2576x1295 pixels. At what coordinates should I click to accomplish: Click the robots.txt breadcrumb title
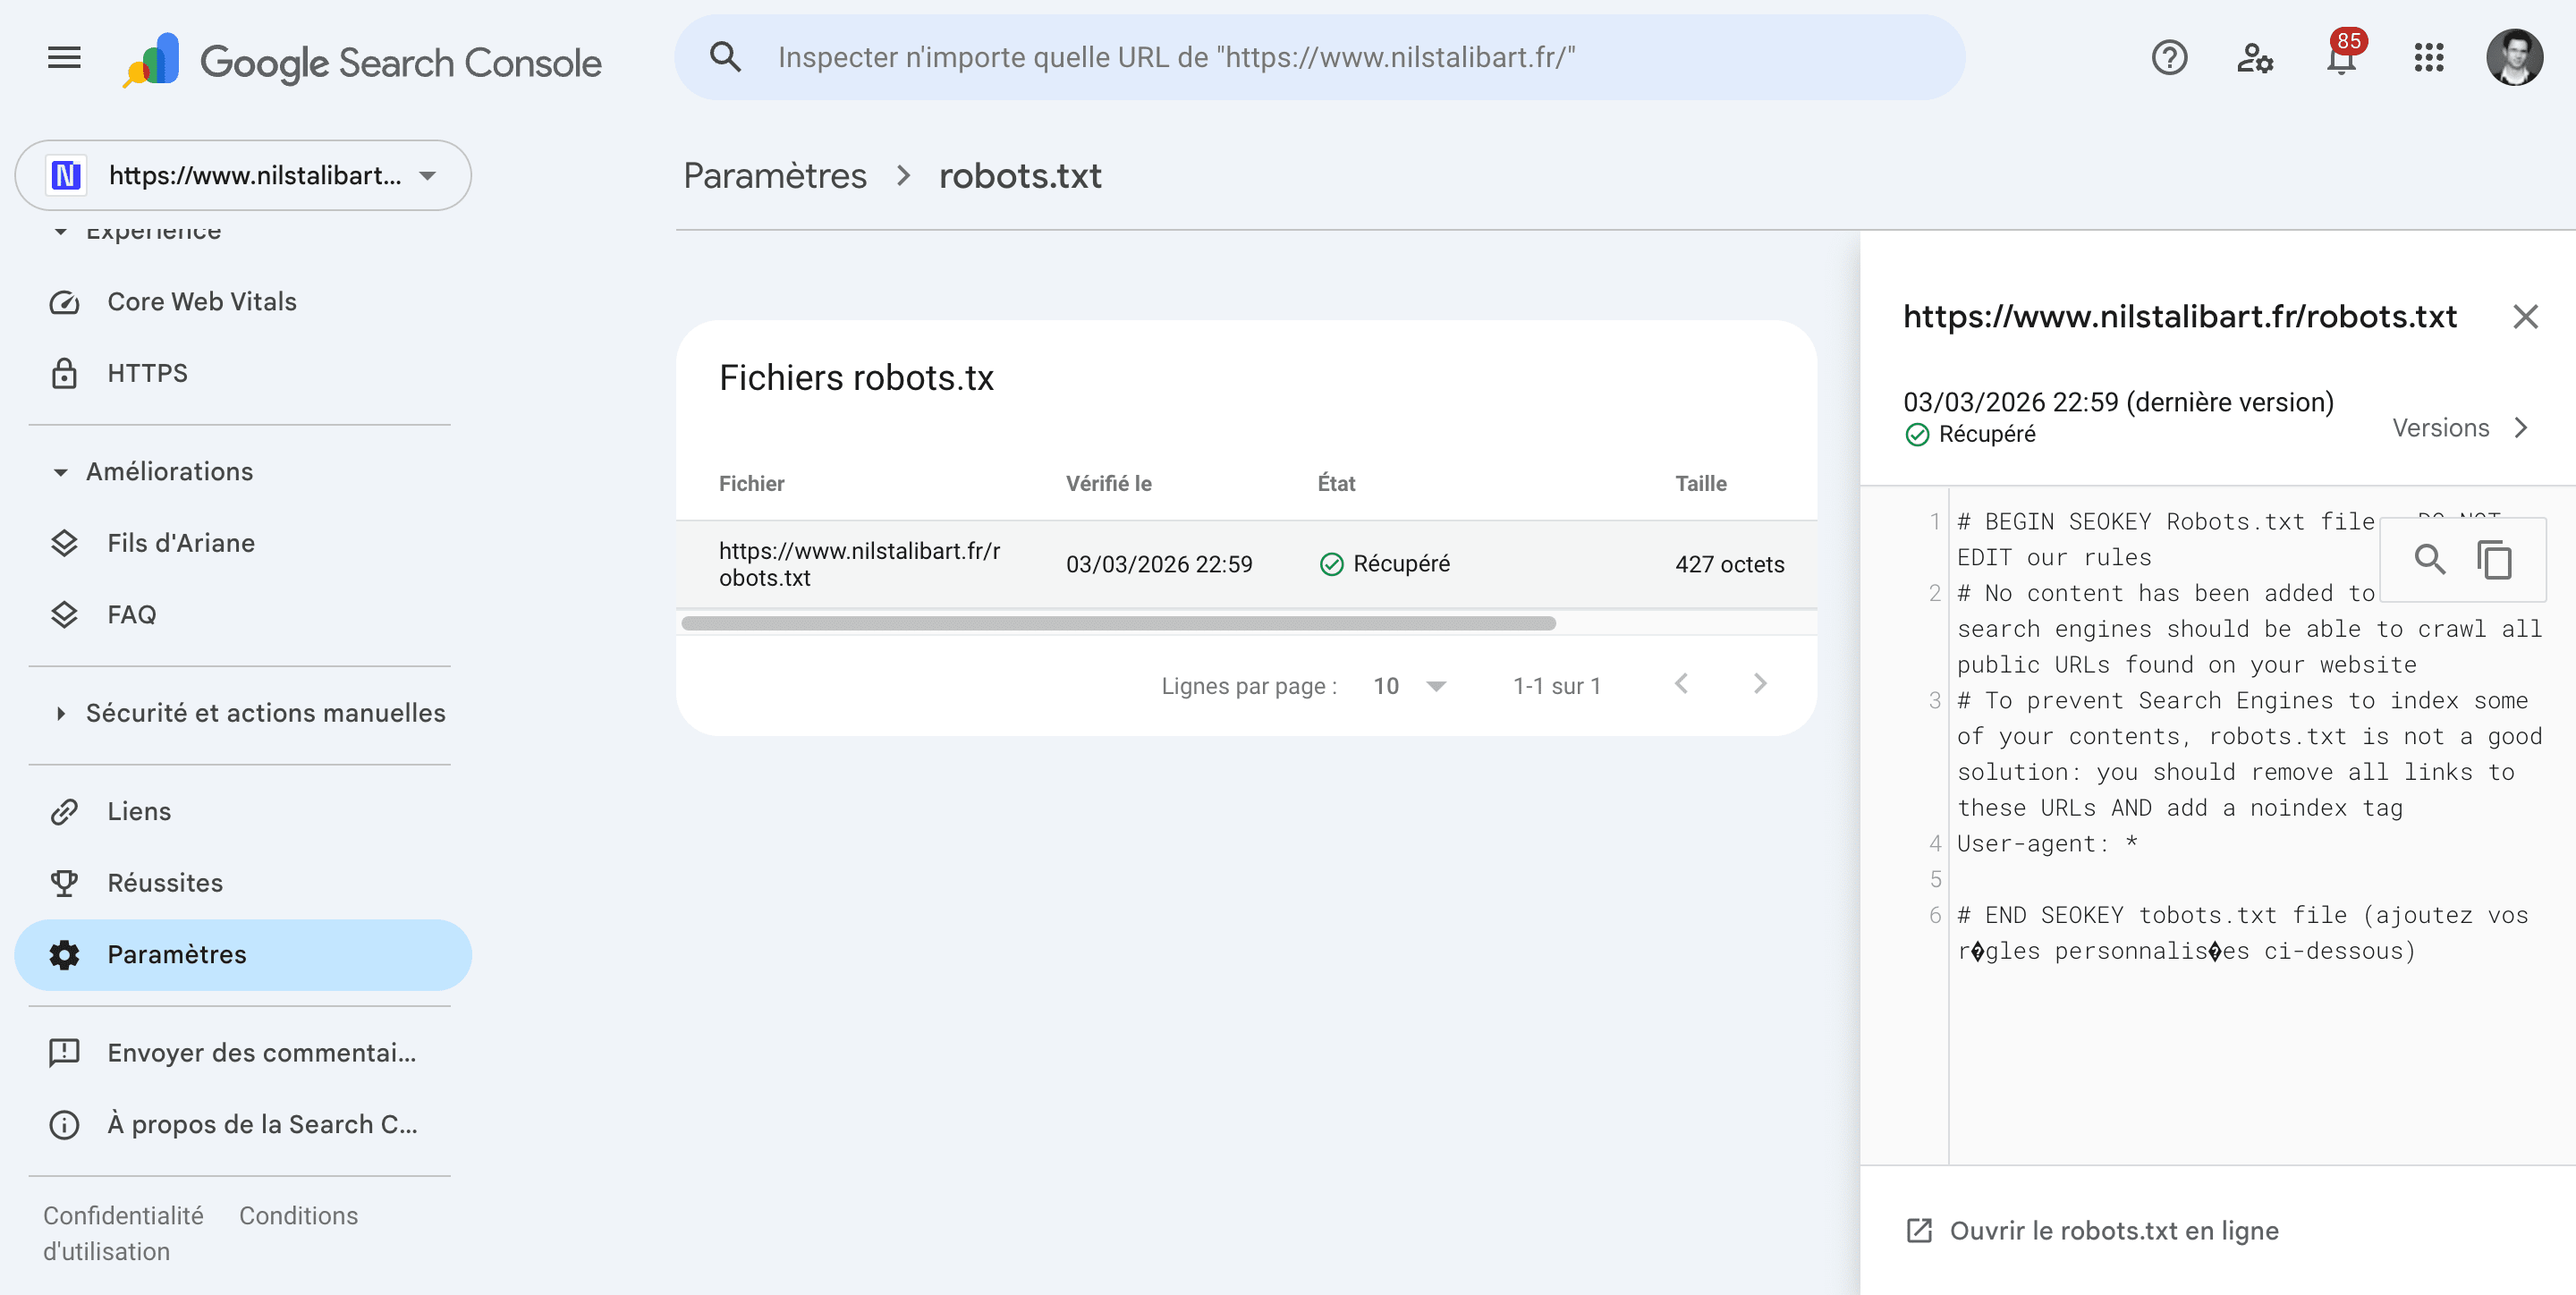point(1020,176)
